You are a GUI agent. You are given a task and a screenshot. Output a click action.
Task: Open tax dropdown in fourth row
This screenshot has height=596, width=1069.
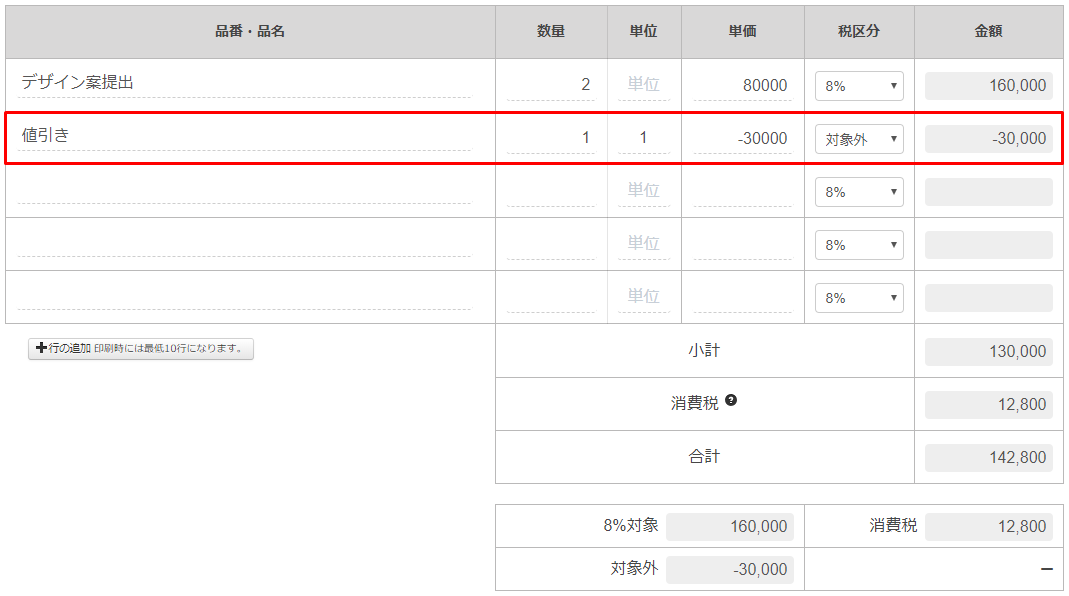[859, 245]
